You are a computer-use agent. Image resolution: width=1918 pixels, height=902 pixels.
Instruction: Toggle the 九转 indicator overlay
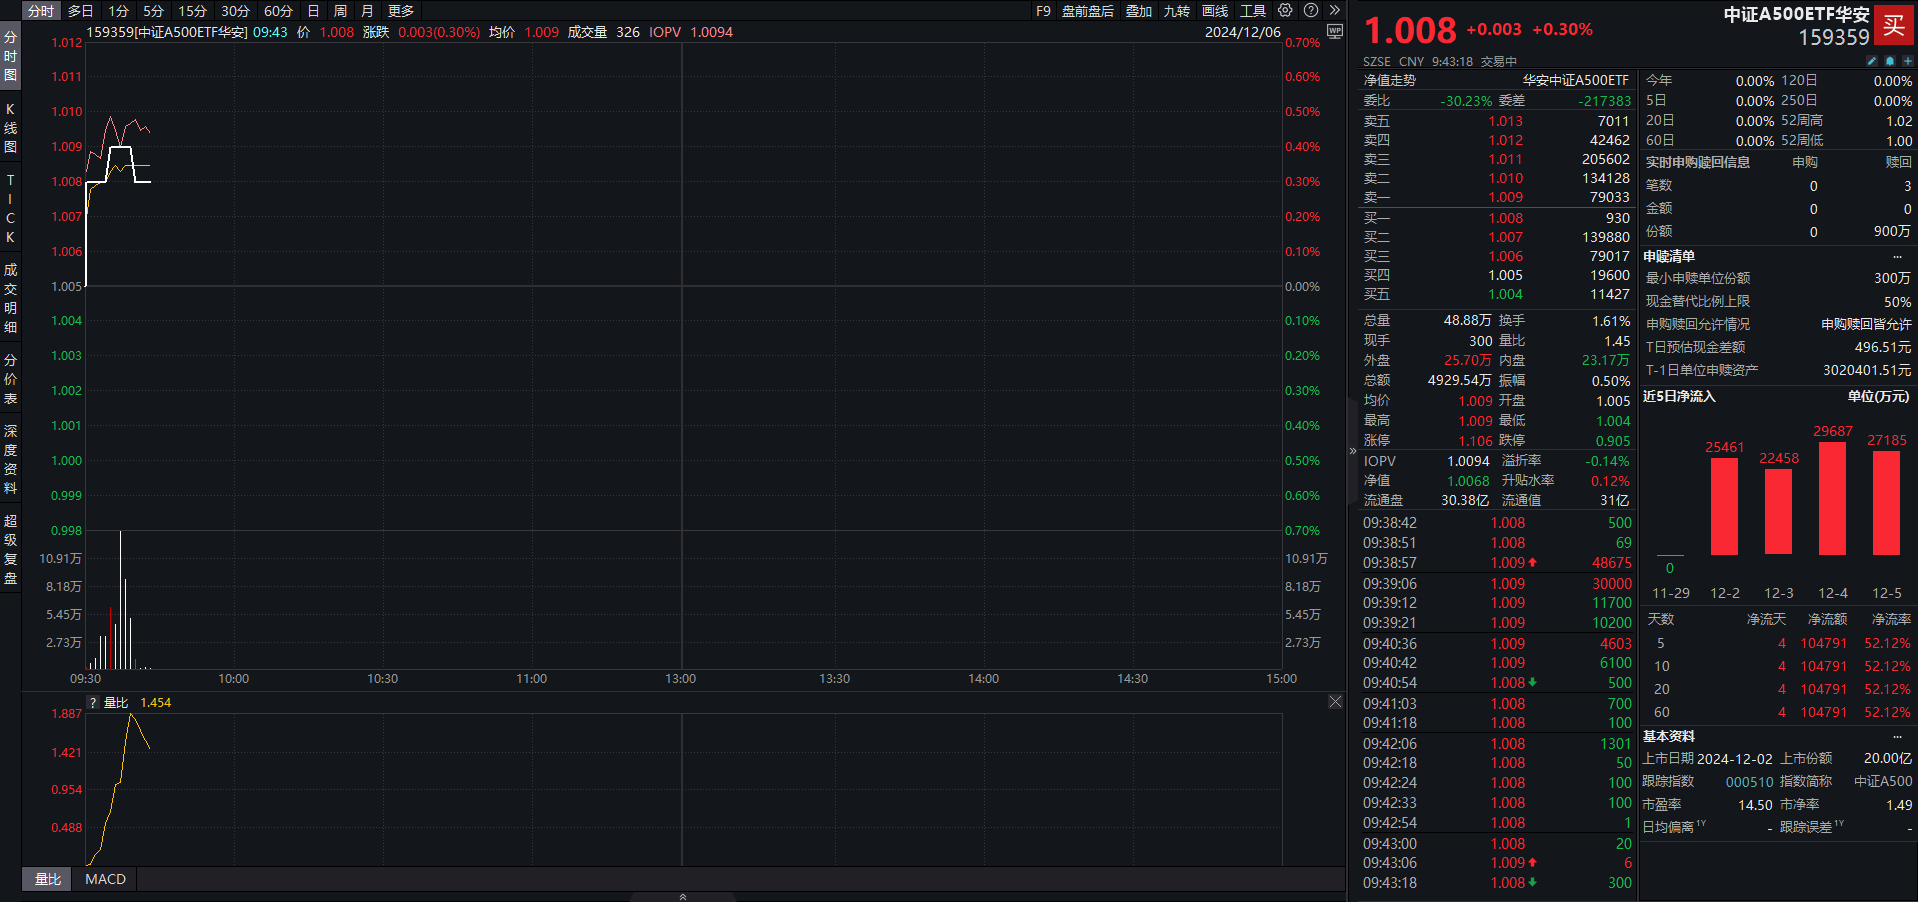(x=1176, y=11)
